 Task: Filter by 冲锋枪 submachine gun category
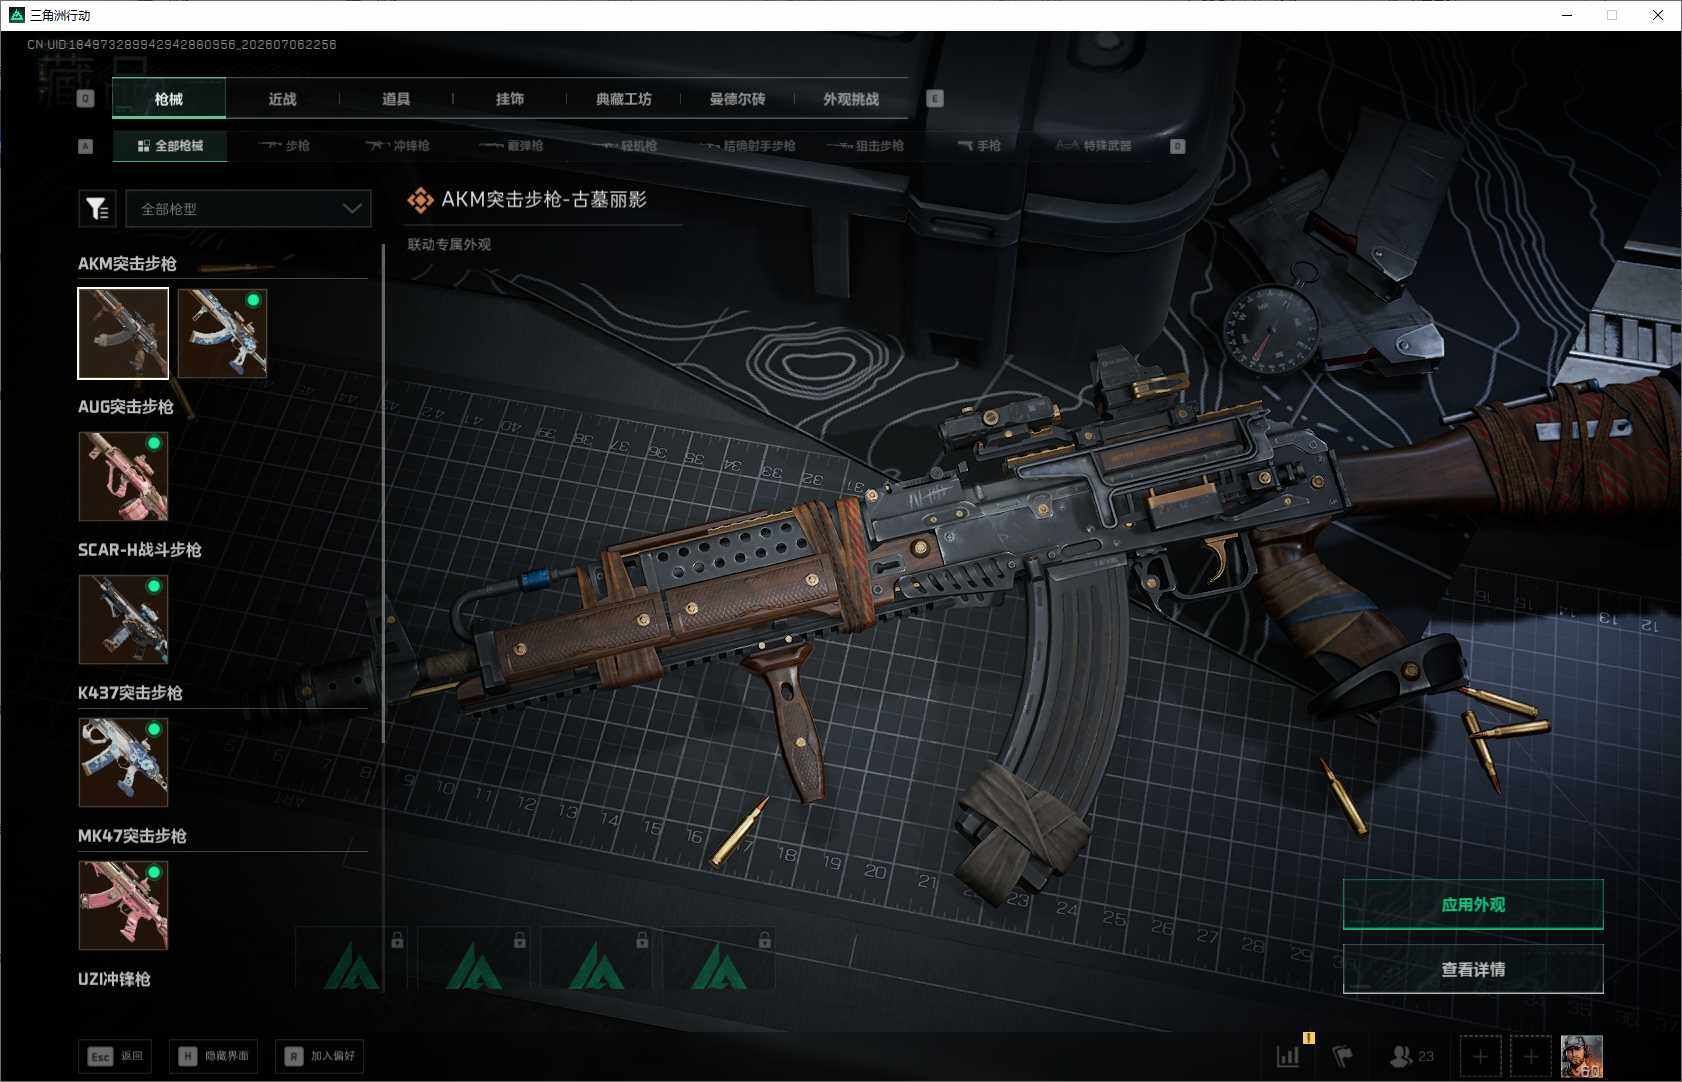[397, 146]
